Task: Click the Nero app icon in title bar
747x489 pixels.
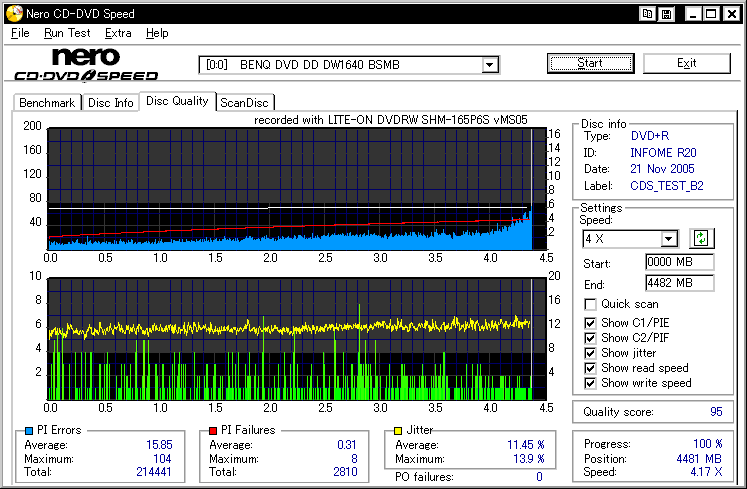Action: (x=12, y=14)
